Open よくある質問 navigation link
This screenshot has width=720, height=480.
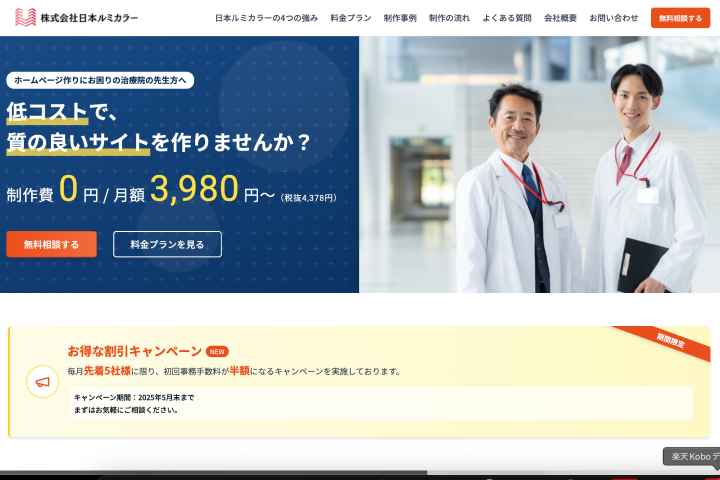click(x=507, y=18)
